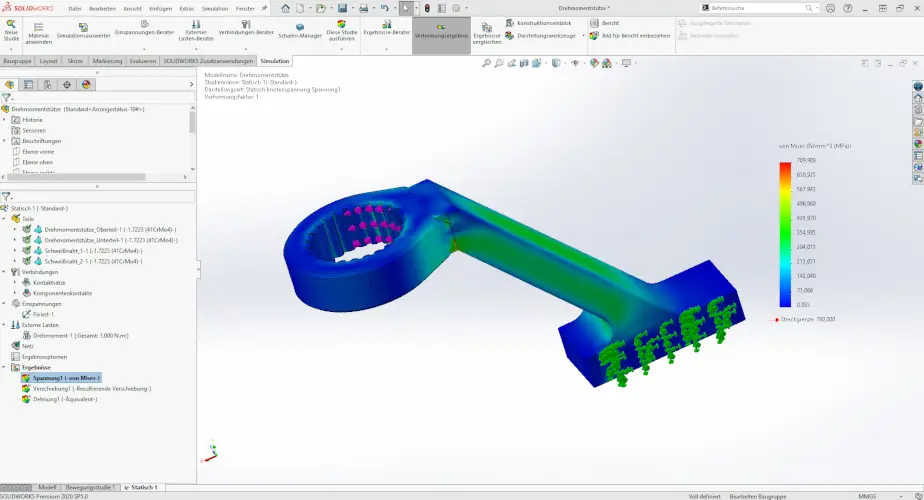This screenshot has height=500, width=924.
Task: Select the PropertyManager tab icon
Action: 28,85
